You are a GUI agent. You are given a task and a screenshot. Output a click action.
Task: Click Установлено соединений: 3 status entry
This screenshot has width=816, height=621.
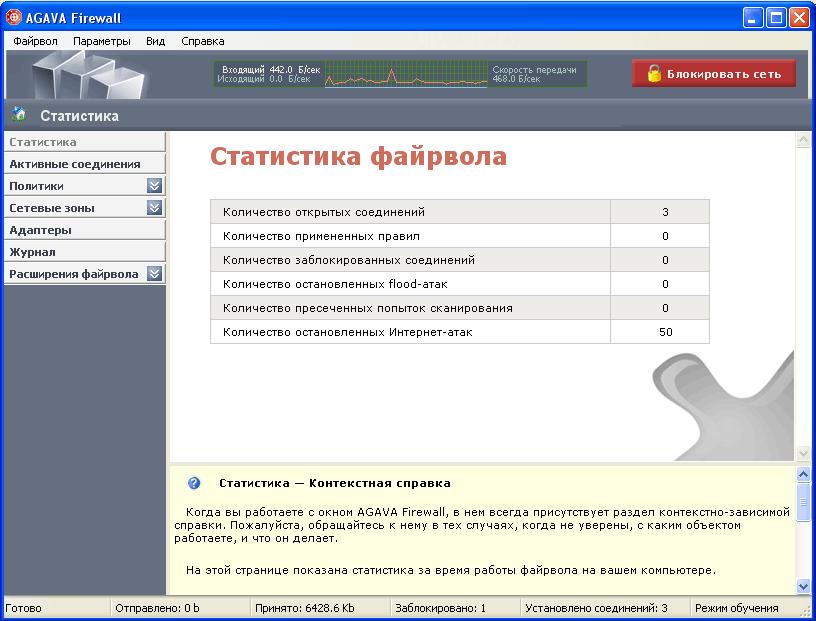[596, 608]
